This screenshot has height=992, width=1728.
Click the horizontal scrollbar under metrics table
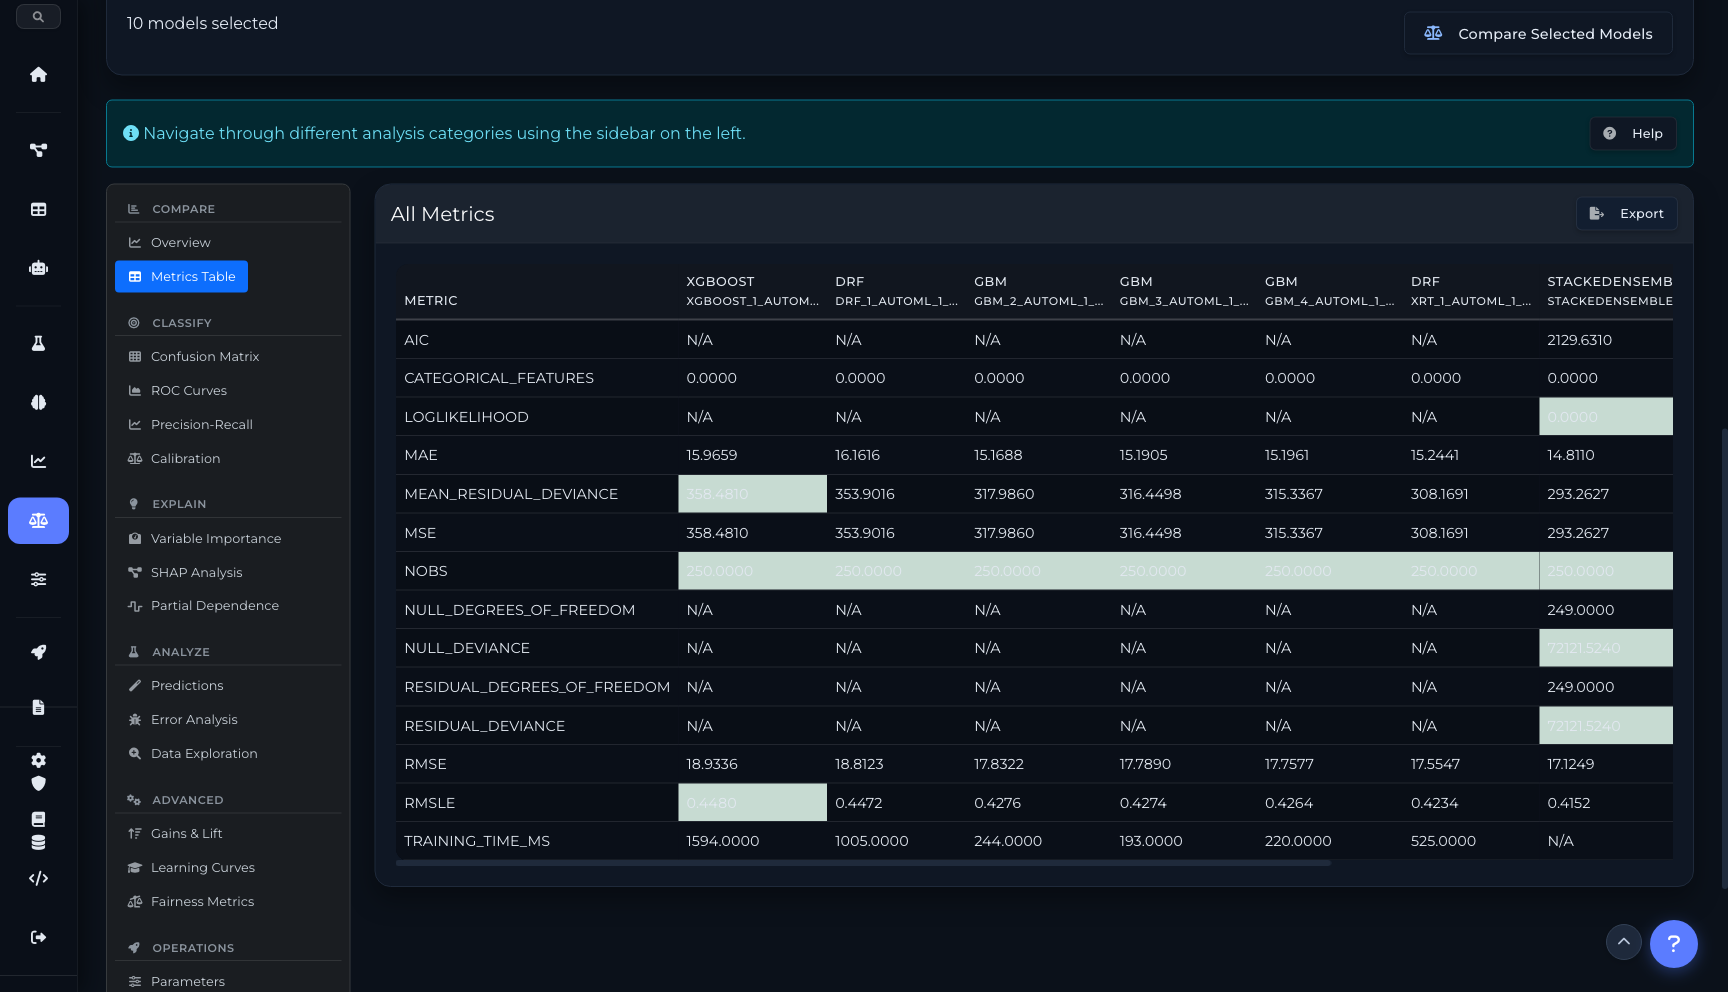pyautogui.click(x=862, y=863)
